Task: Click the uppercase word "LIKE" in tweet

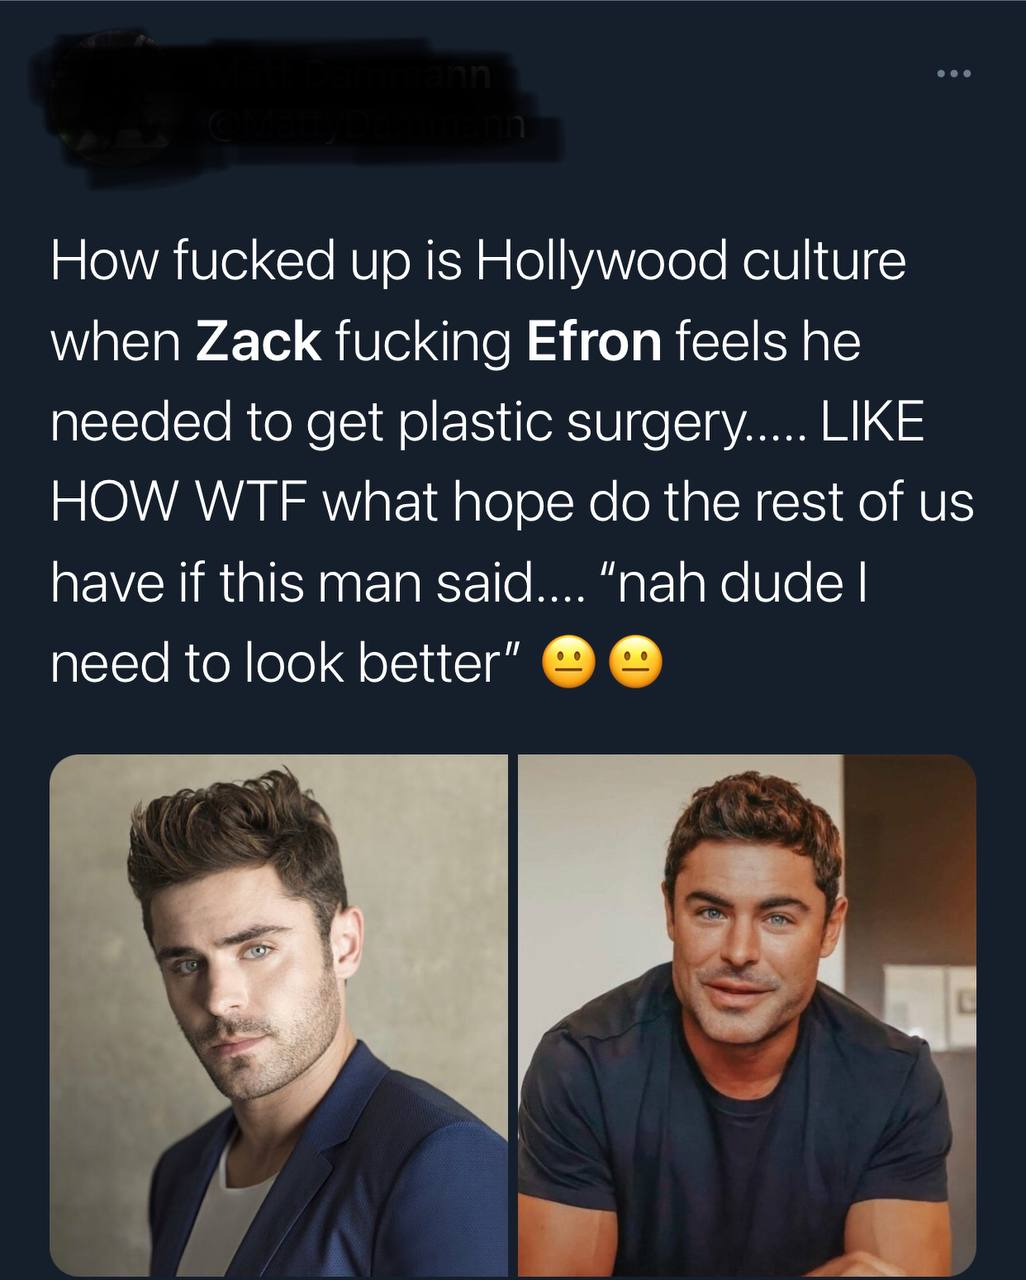Action: coord(872,423)
